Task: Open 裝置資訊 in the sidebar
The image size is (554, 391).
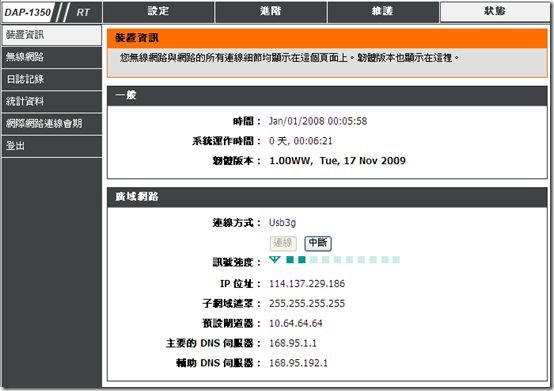Action: click(52, 35)
